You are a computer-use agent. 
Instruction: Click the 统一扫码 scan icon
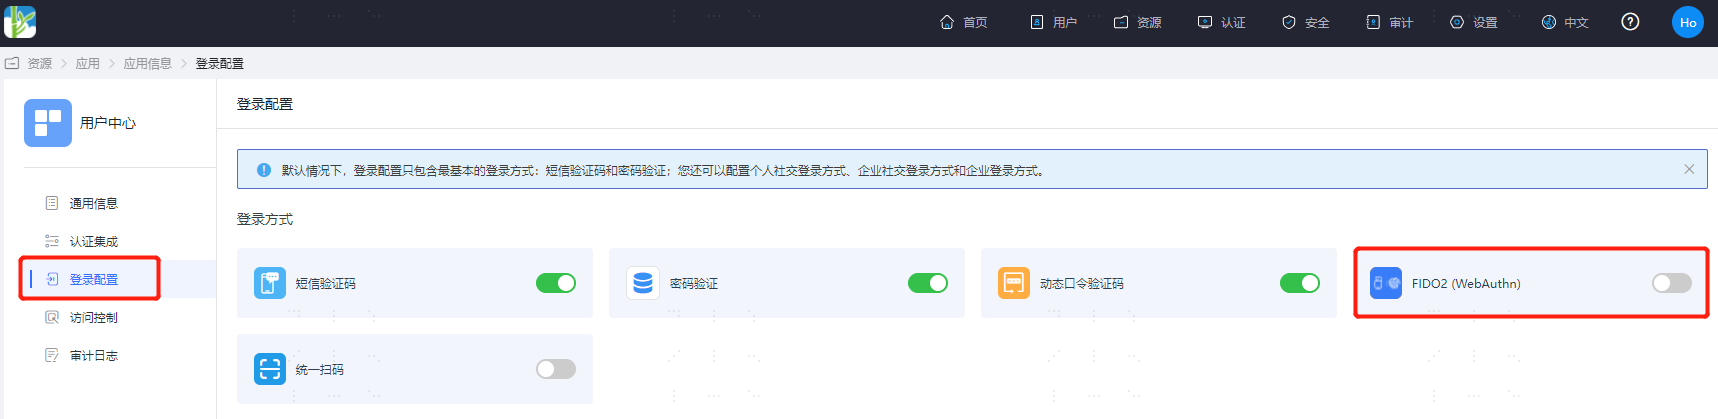coord(270,369)
